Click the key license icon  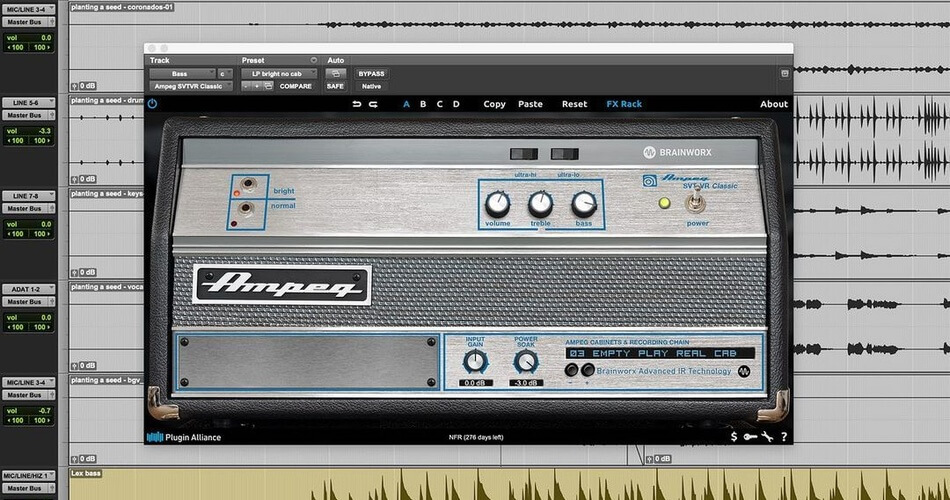click(x=750, y=436)
